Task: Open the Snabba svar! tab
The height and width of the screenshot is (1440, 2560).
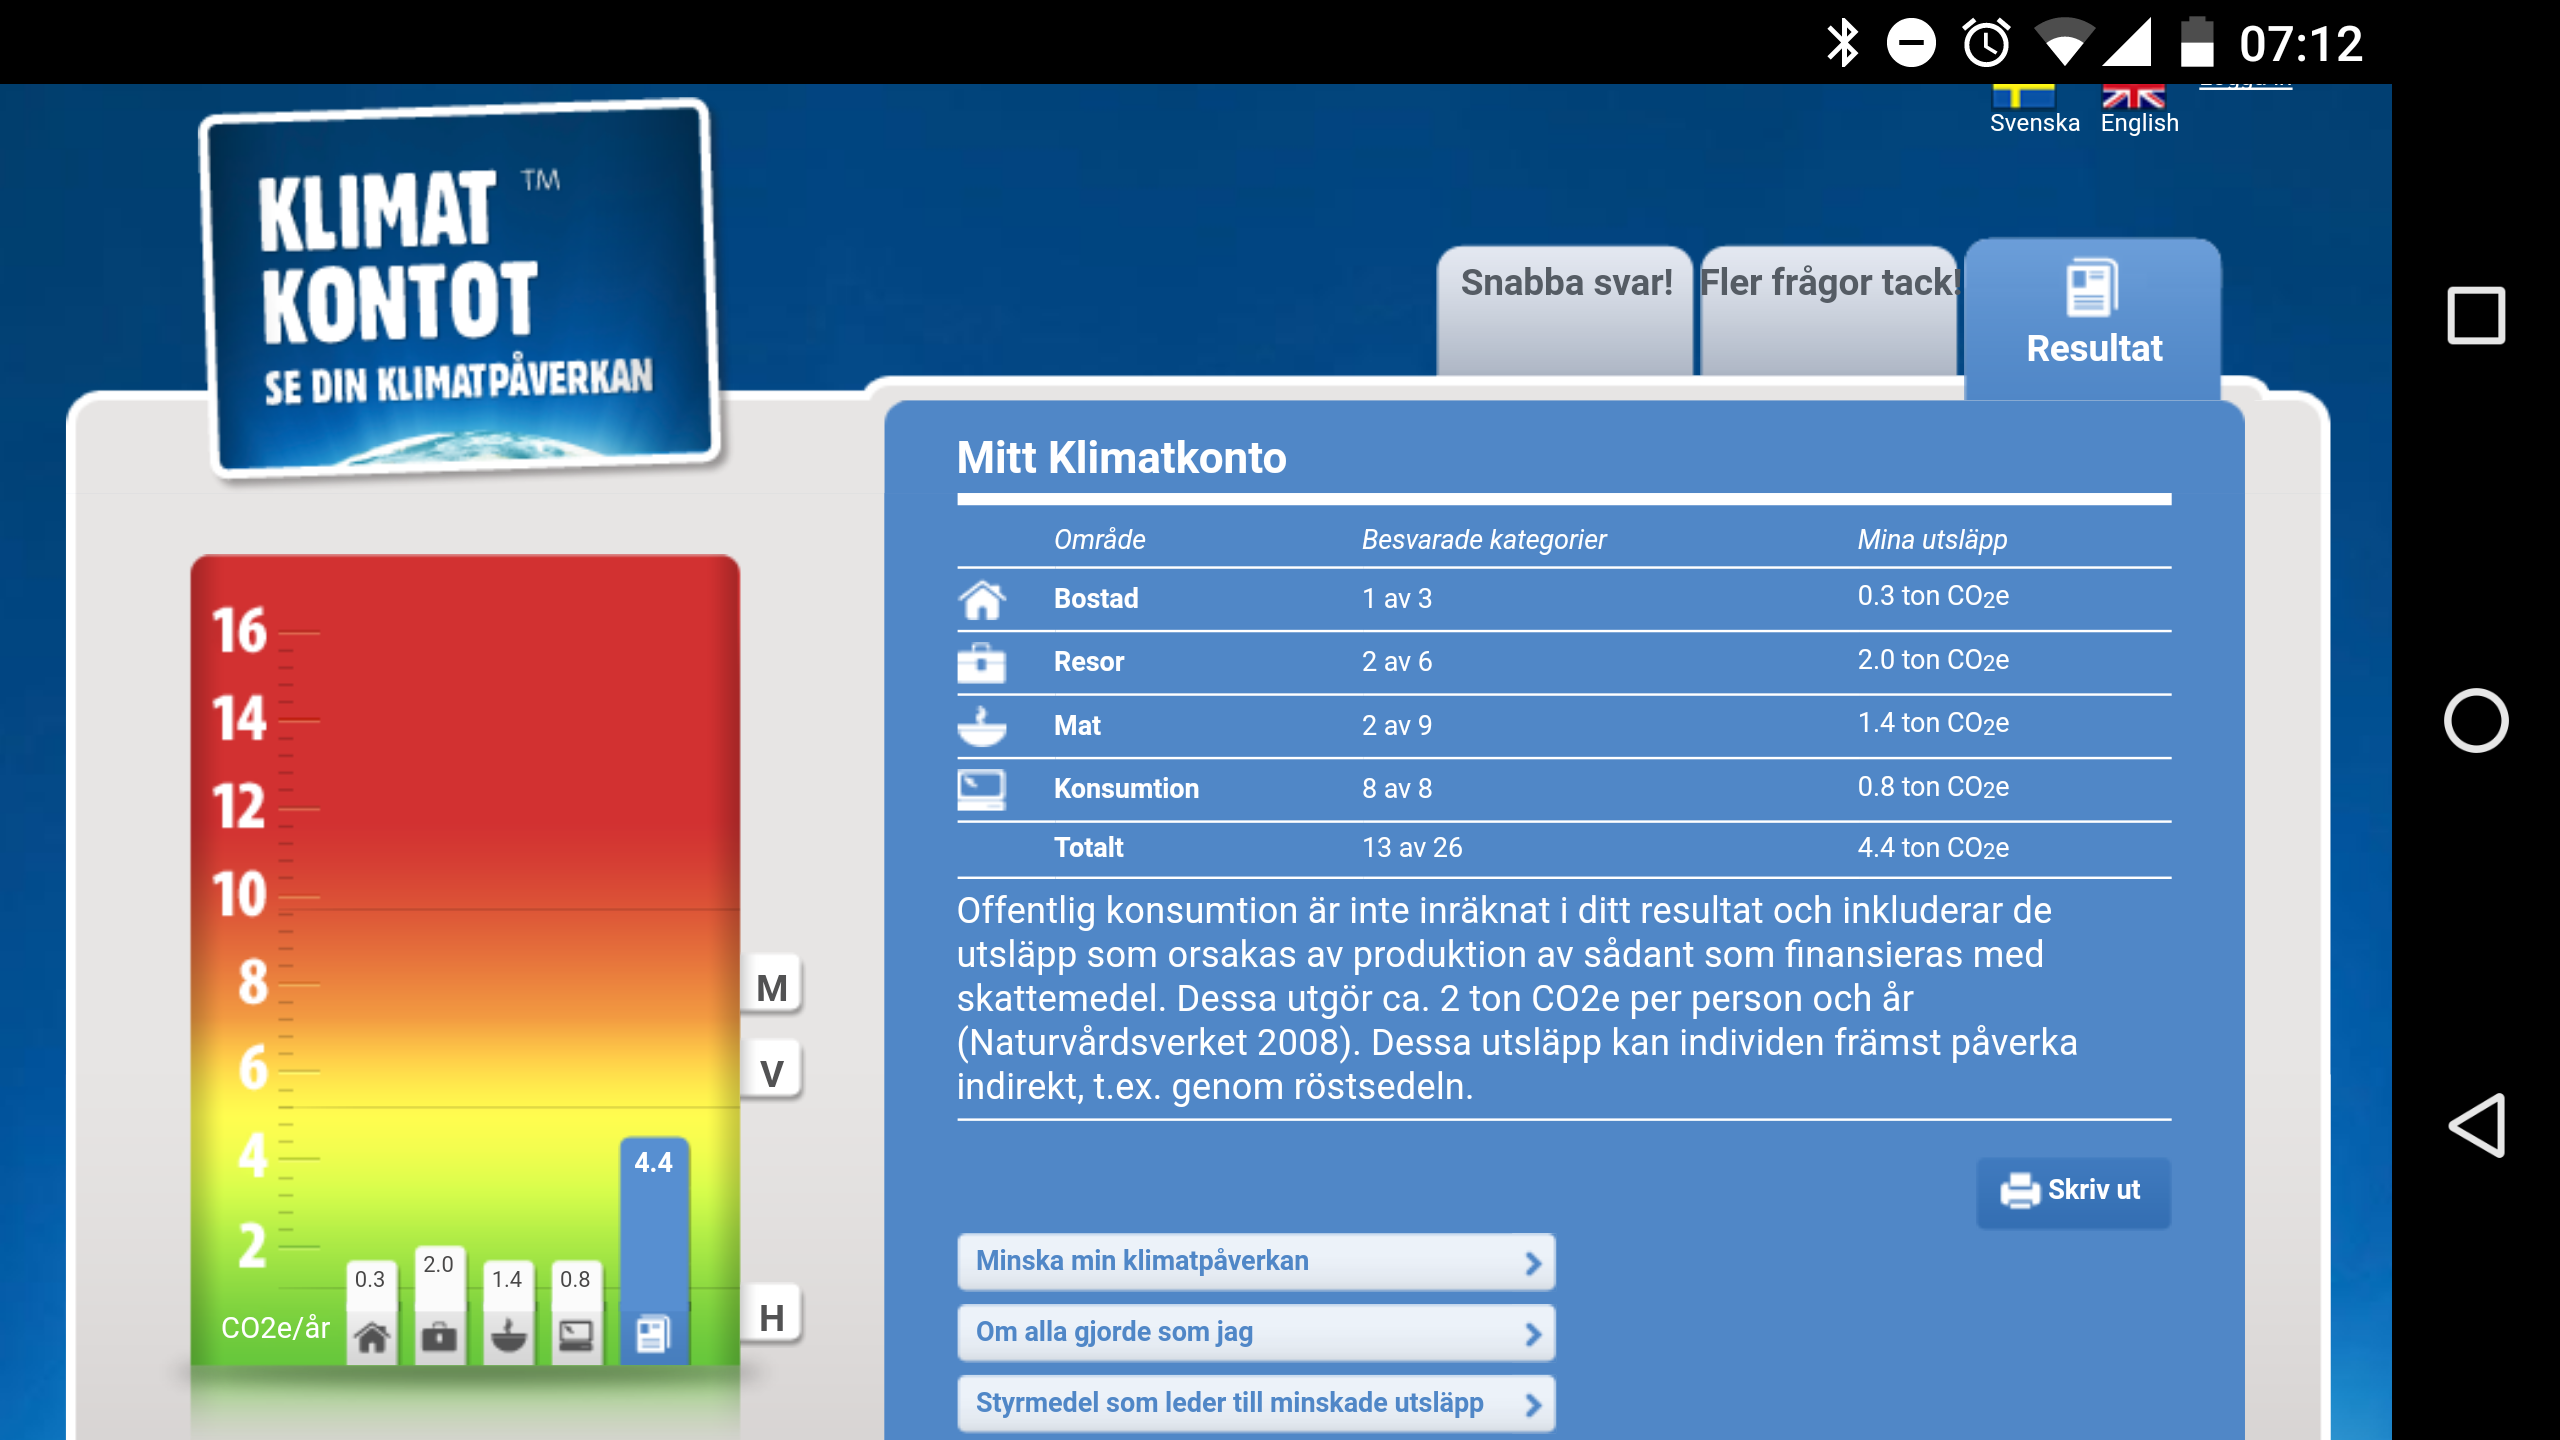Action: click(x=1565, y=310)
